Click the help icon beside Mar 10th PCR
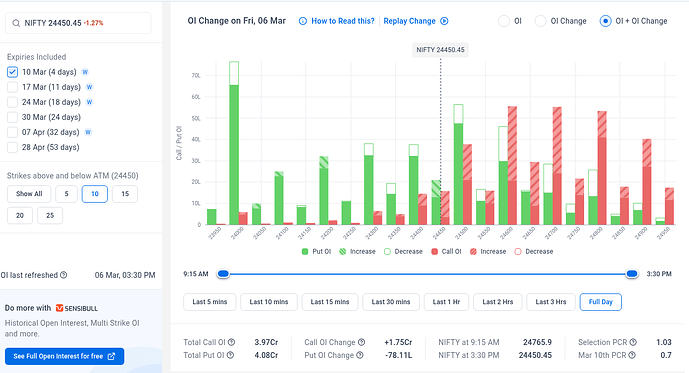 [x=632, y=355]
